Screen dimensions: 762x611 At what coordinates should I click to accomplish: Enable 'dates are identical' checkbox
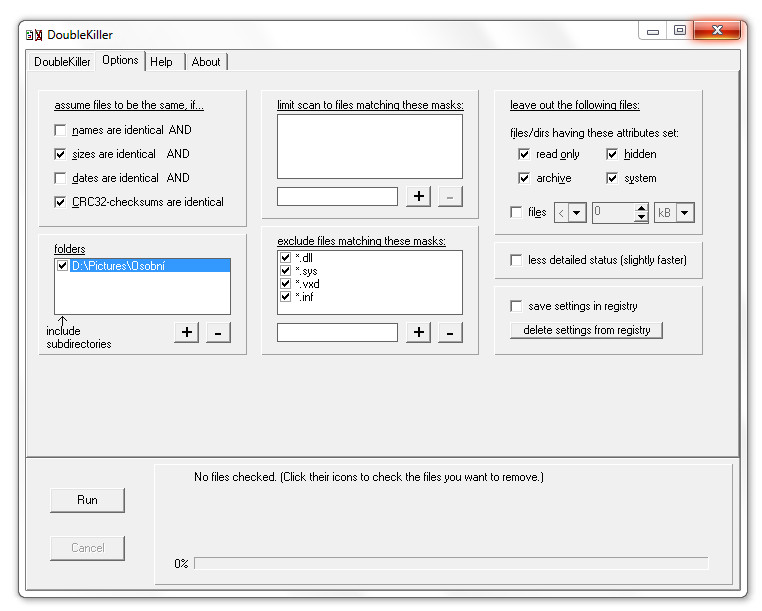click(60, 178)
